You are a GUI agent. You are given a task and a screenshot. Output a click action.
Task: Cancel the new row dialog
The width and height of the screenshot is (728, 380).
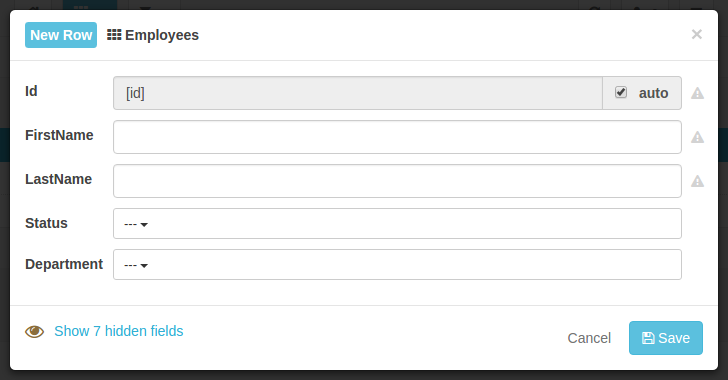pyautogui.click(x=589, y=338)
